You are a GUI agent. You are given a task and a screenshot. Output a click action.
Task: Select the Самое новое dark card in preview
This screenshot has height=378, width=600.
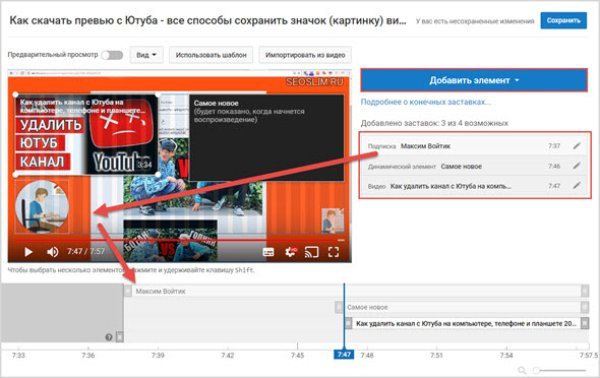[x=266, y=138]
